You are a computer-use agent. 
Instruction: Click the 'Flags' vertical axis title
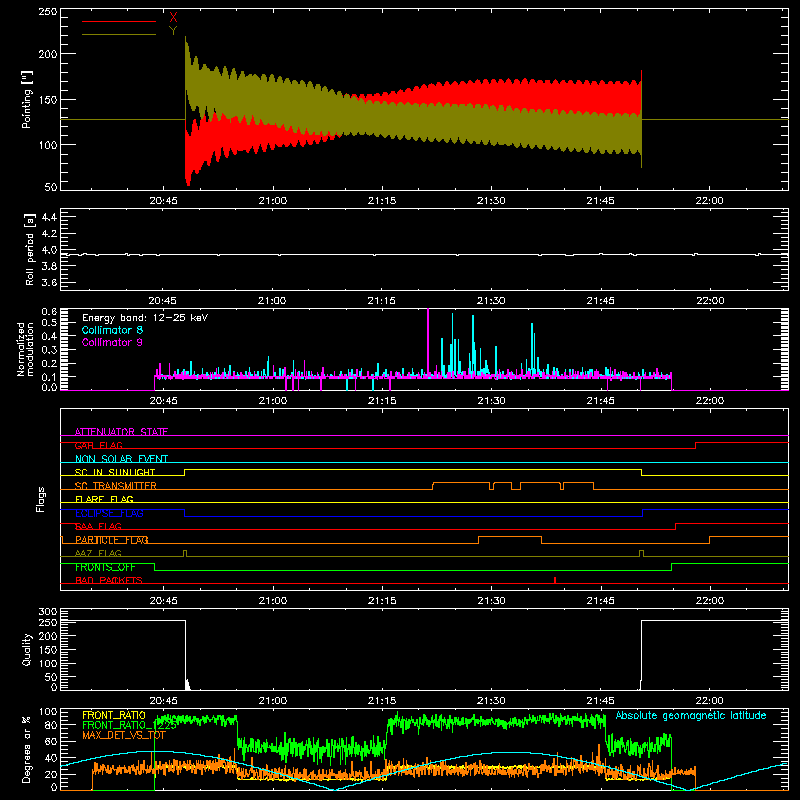(40, 499)
